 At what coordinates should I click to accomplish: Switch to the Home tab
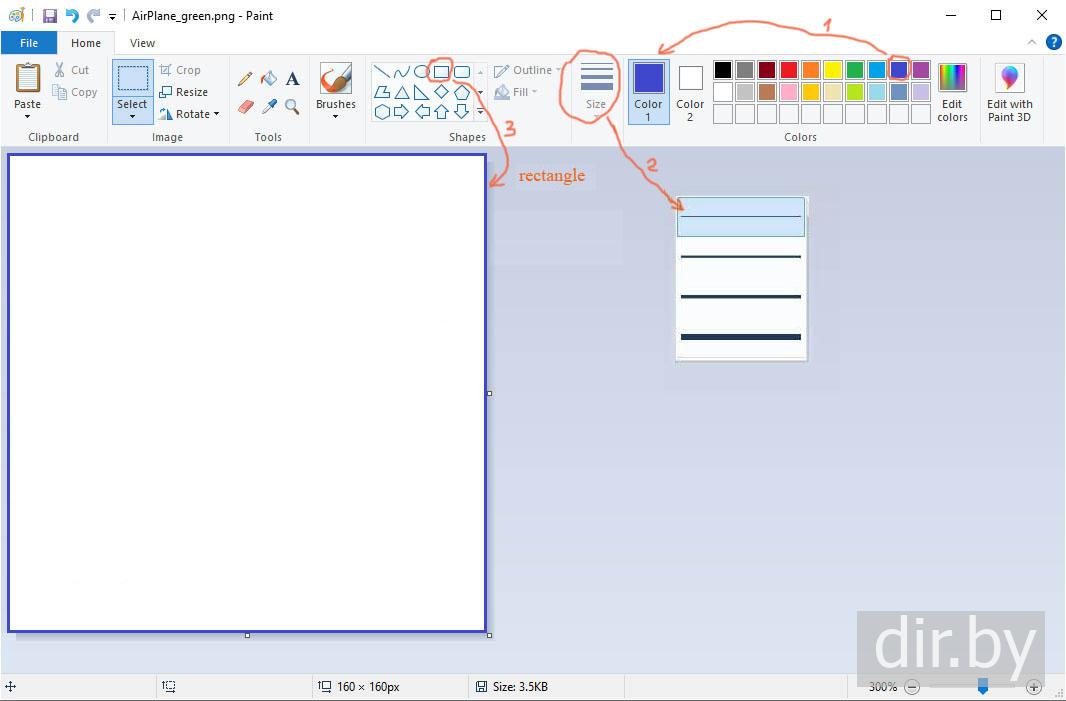86,43
